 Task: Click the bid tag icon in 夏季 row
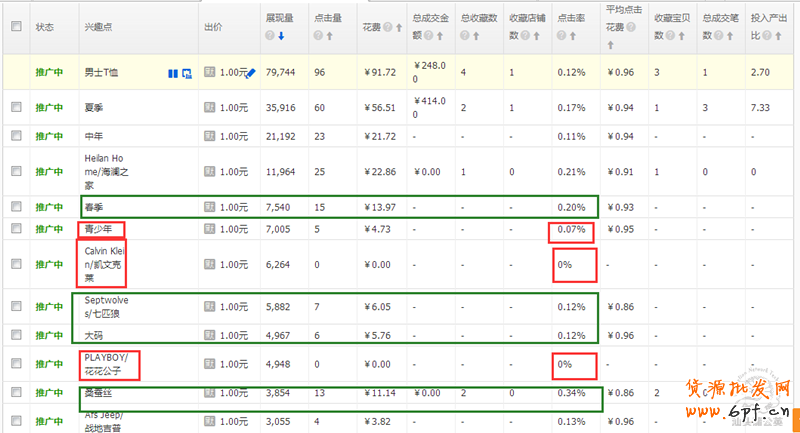tap(210, 107)
